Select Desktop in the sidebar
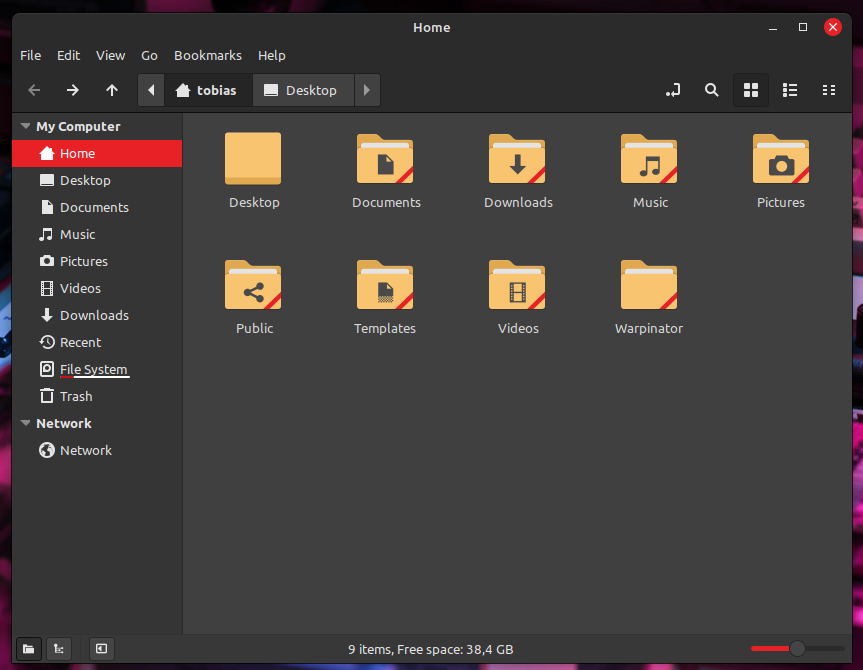This screenshot has height=670, width=863. tap(97, 181)
